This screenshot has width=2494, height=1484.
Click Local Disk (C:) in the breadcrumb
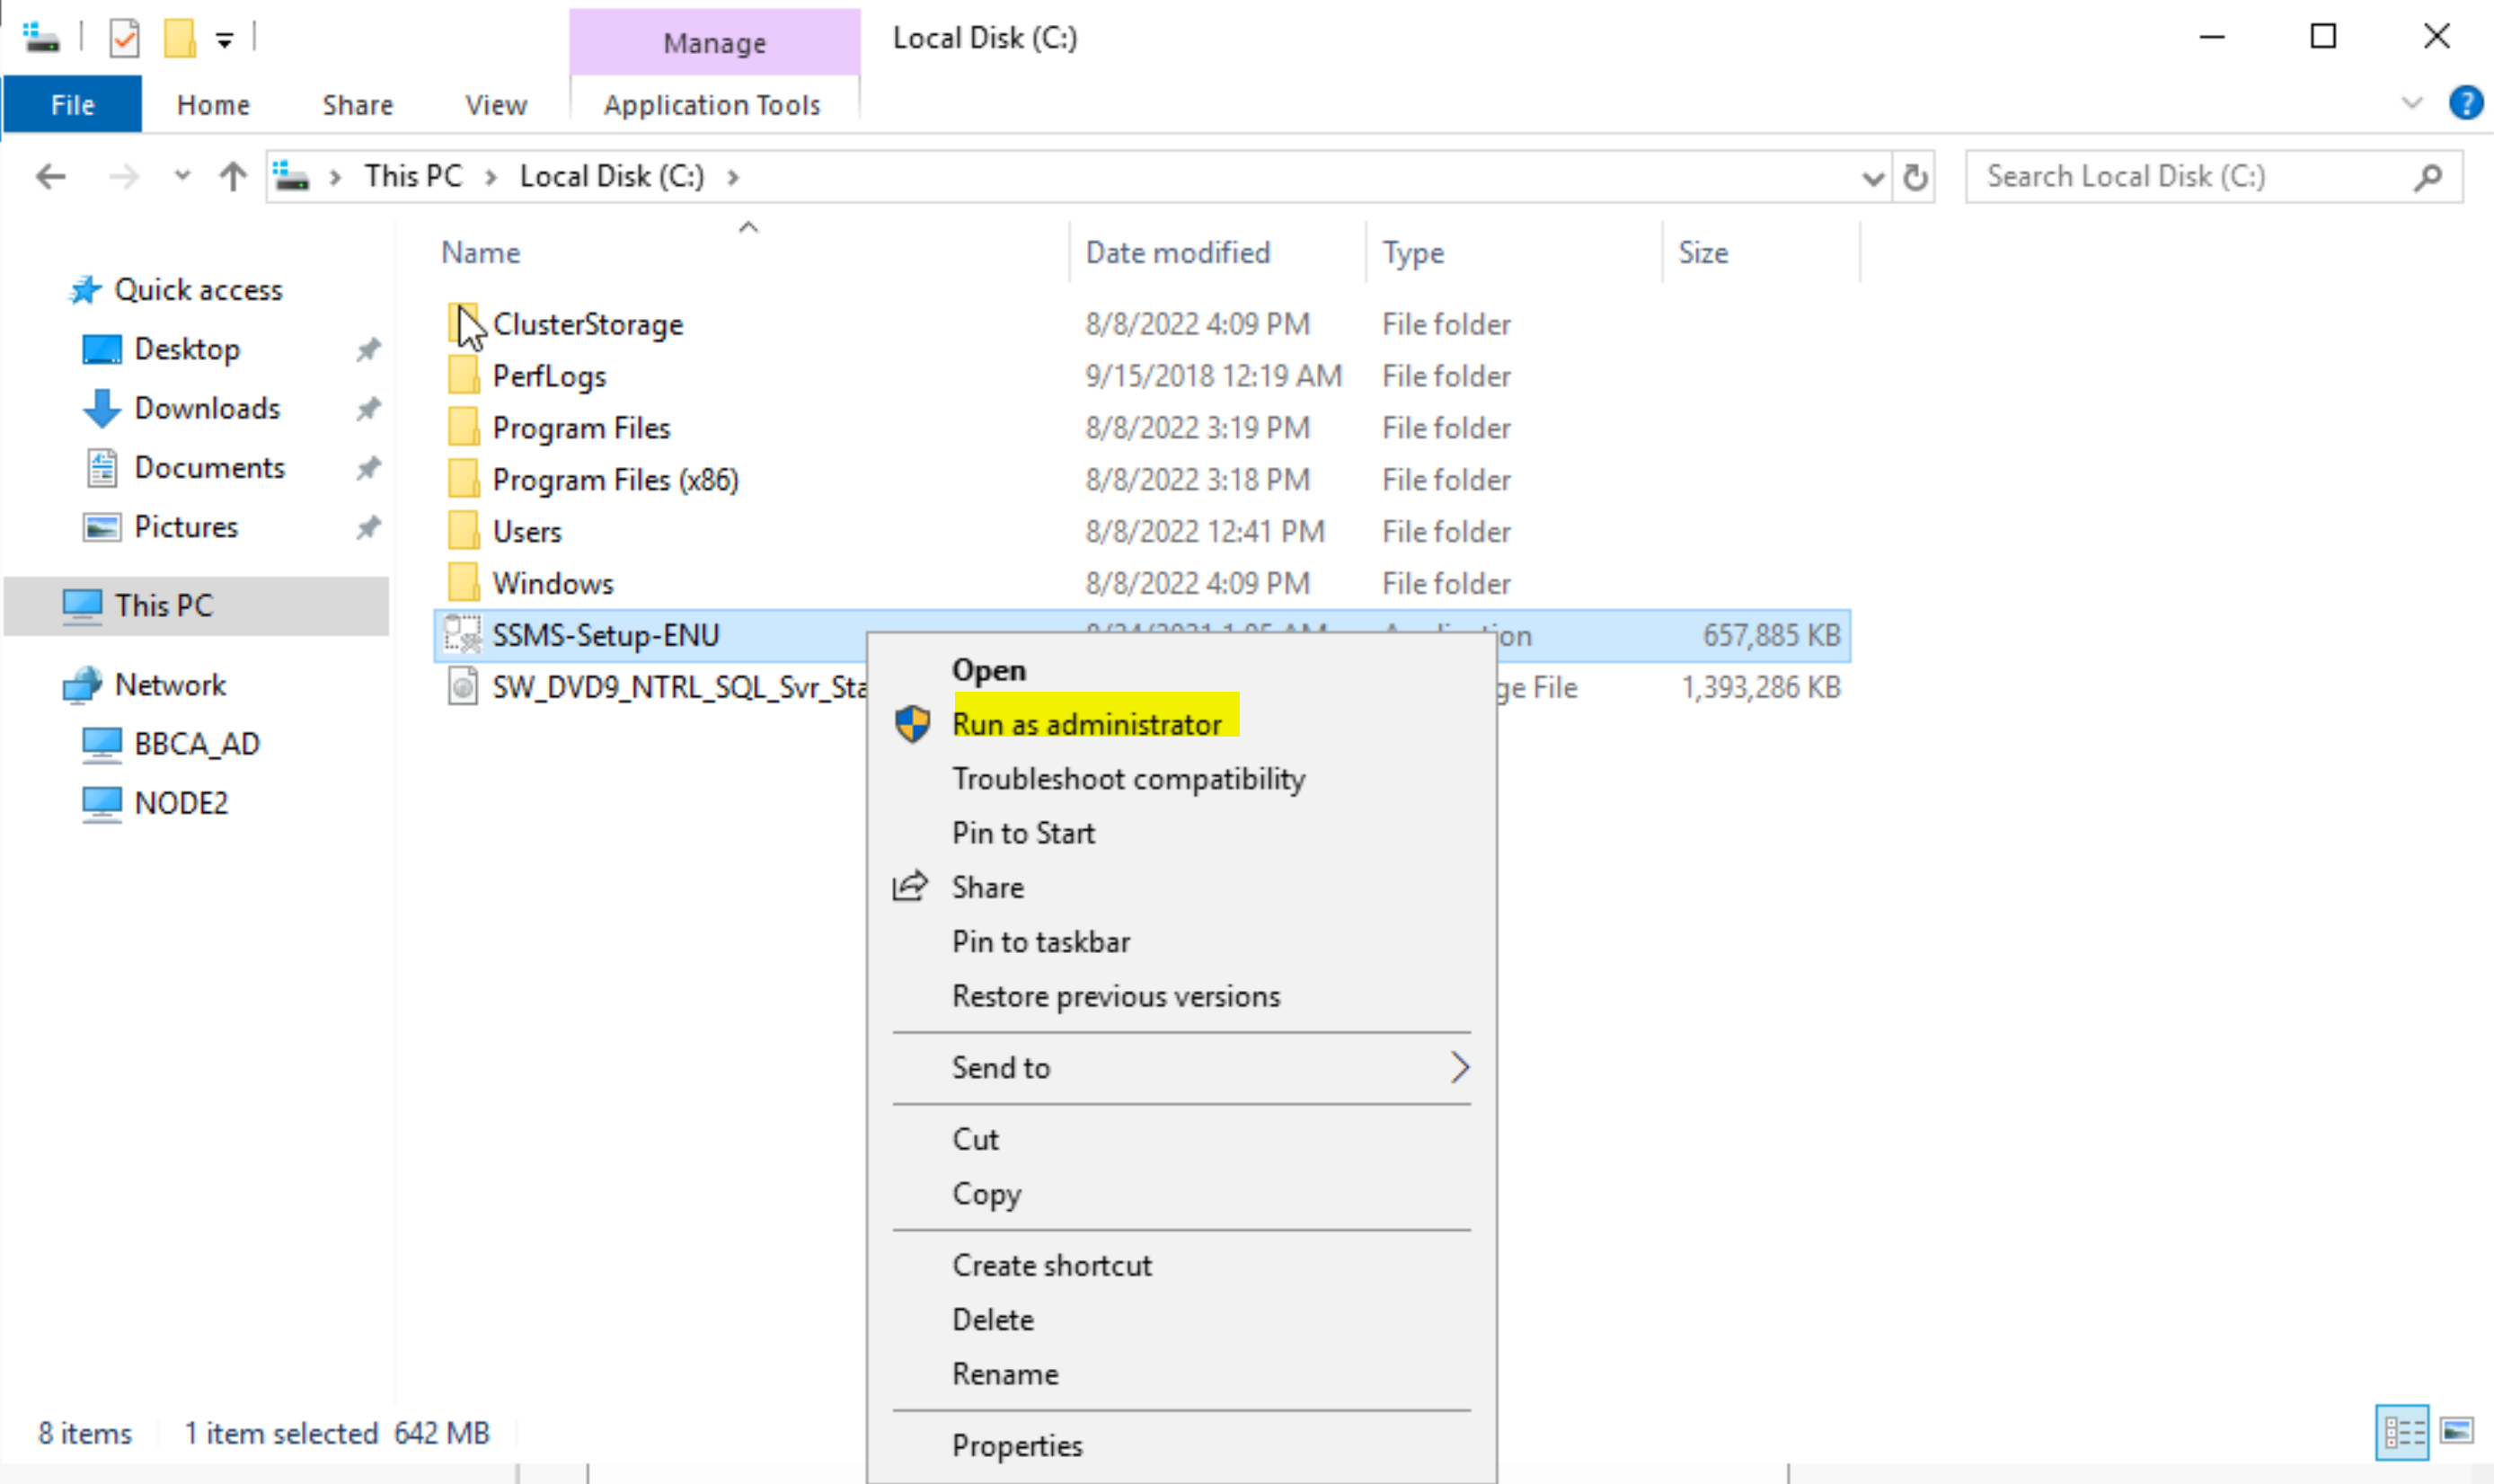click(612, 177)
